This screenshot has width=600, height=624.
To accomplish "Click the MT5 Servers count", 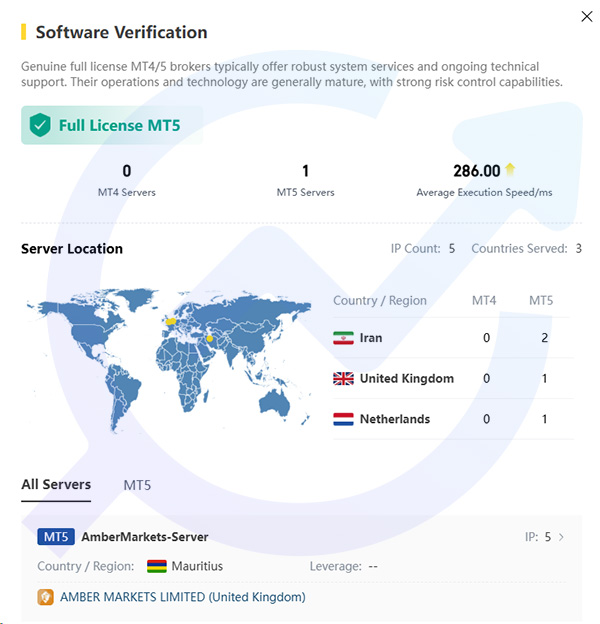I will (x=306, y=171).
